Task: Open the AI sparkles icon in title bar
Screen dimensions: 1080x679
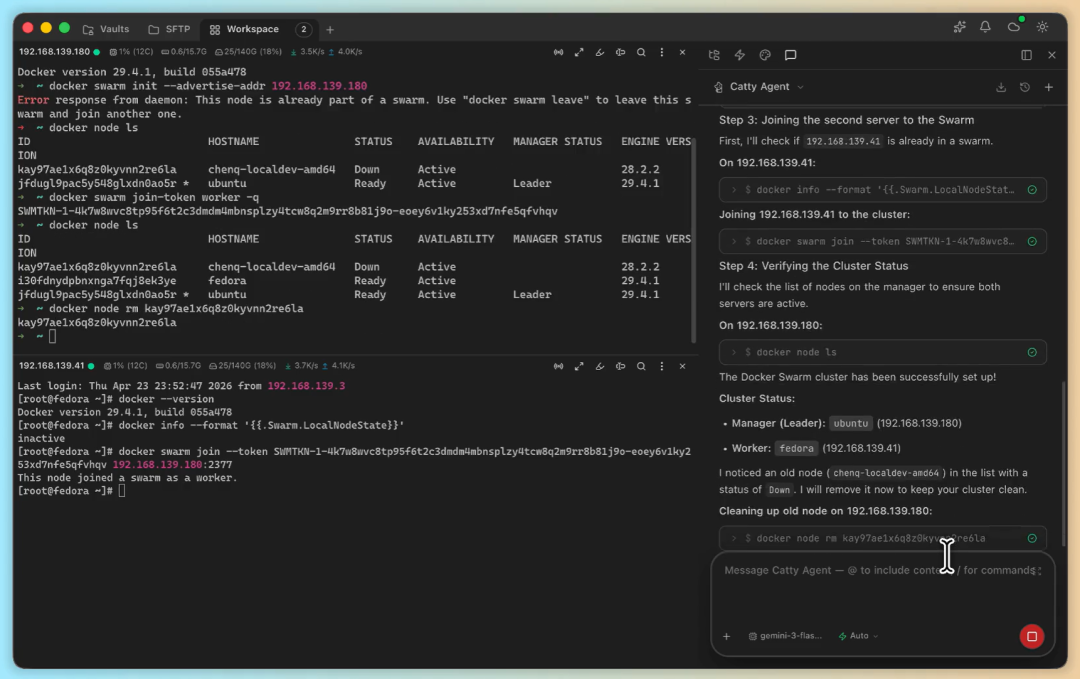Action: [959, 27]
